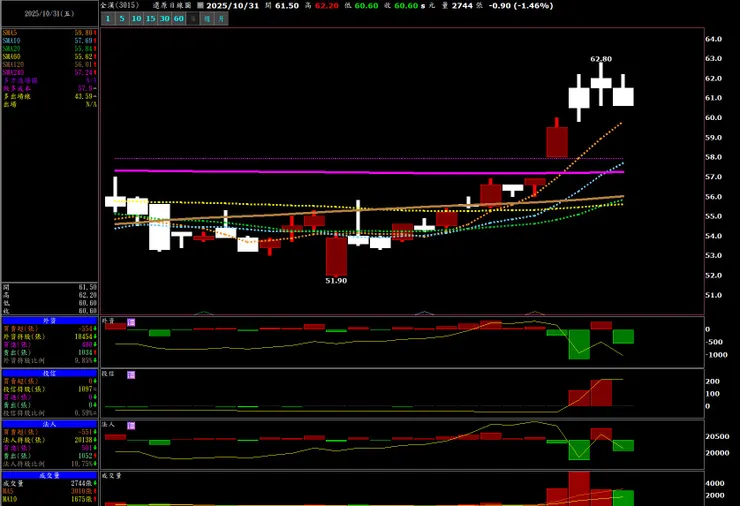740x506 pixels.
Task: Click the 多出場線 43.59 row
Action: [x=50, y=96]
